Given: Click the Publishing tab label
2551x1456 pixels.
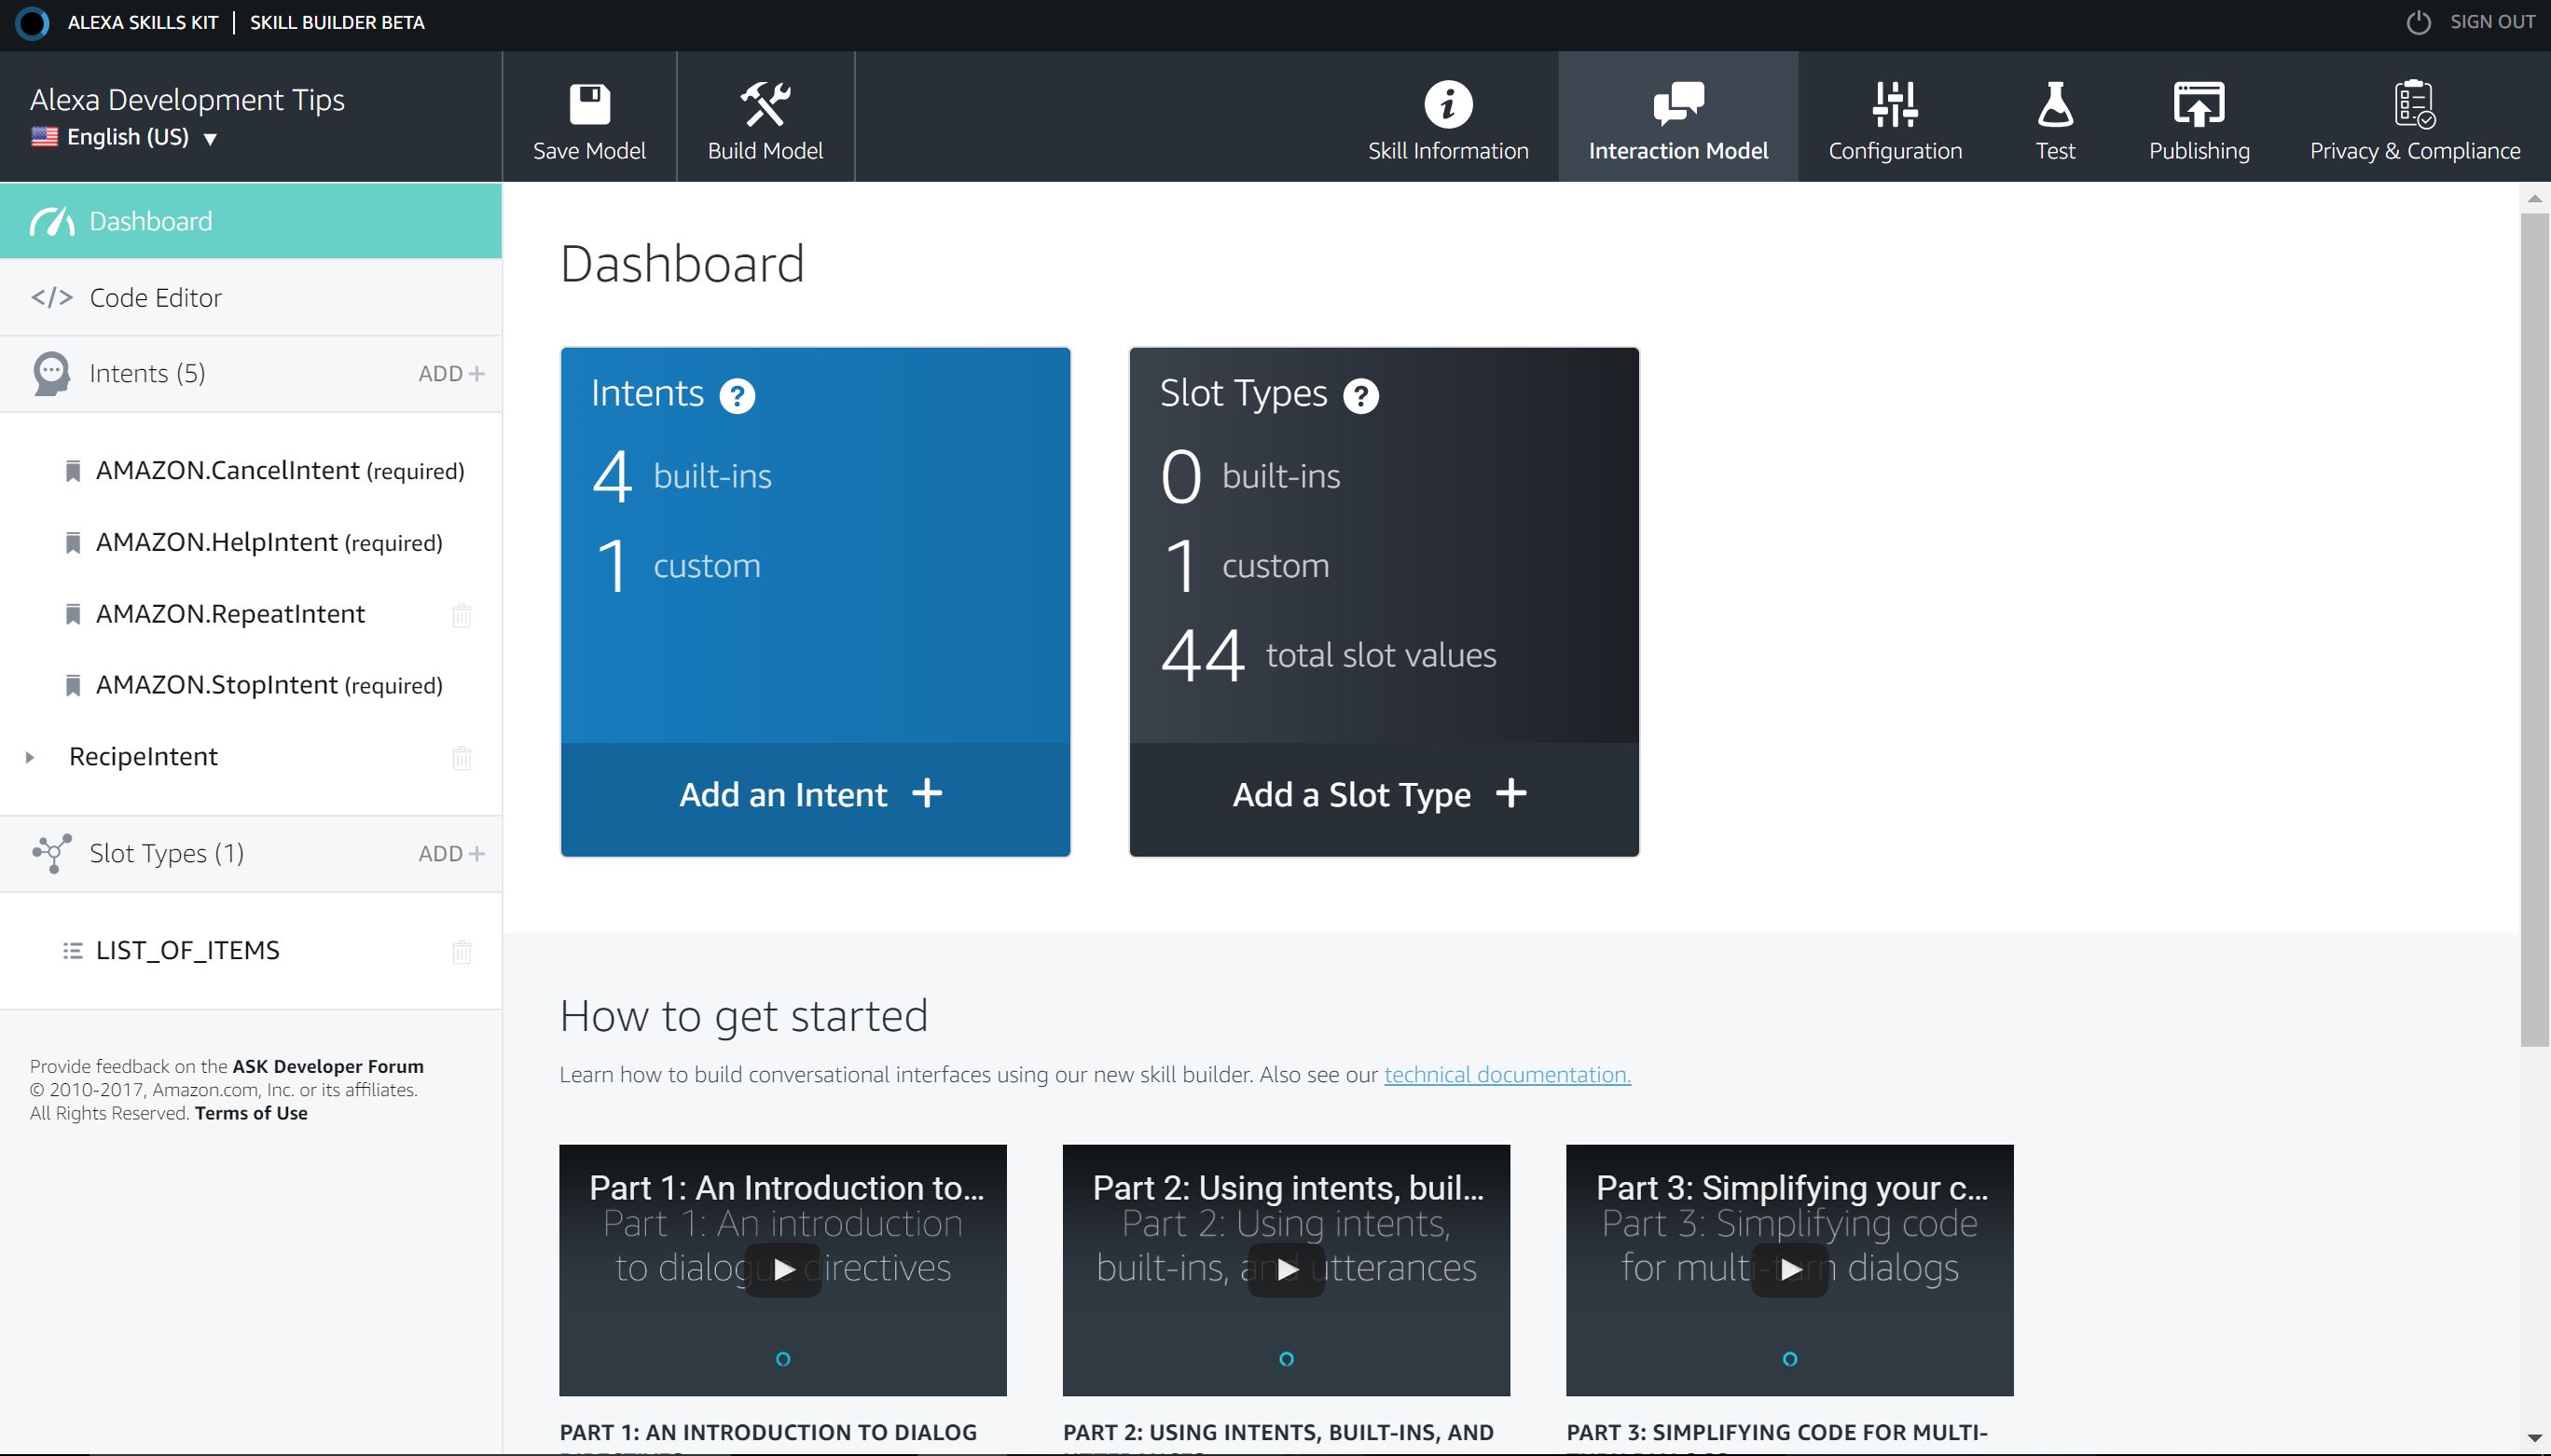Looking at the screenshot, I should tap(2198, 151).
